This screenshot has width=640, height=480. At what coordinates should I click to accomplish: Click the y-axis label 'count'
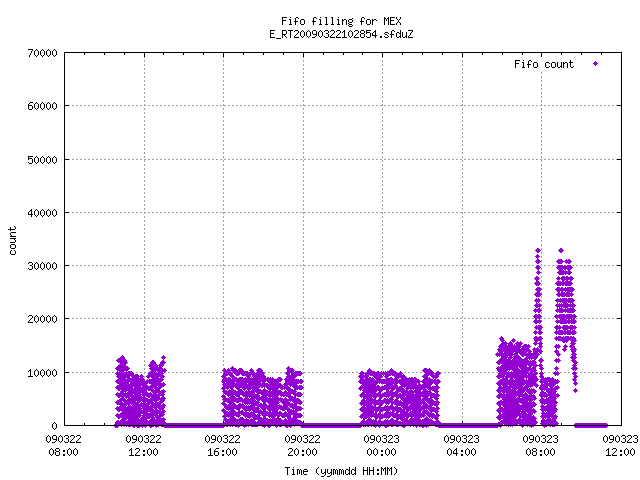12,241
